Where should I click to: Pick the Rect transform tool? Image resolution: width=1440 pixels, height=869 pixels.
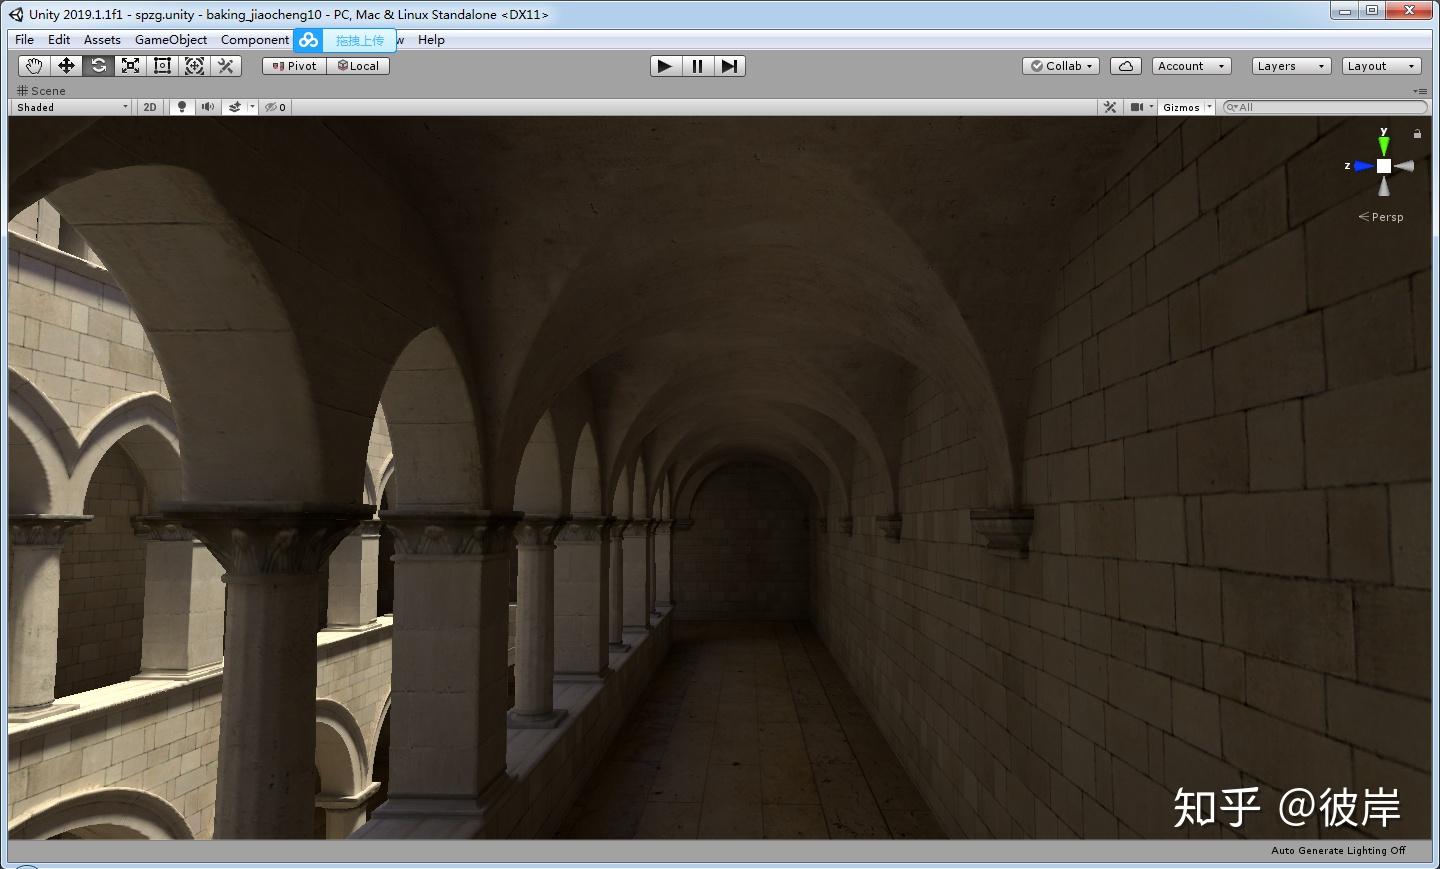[x=162, y=66]
